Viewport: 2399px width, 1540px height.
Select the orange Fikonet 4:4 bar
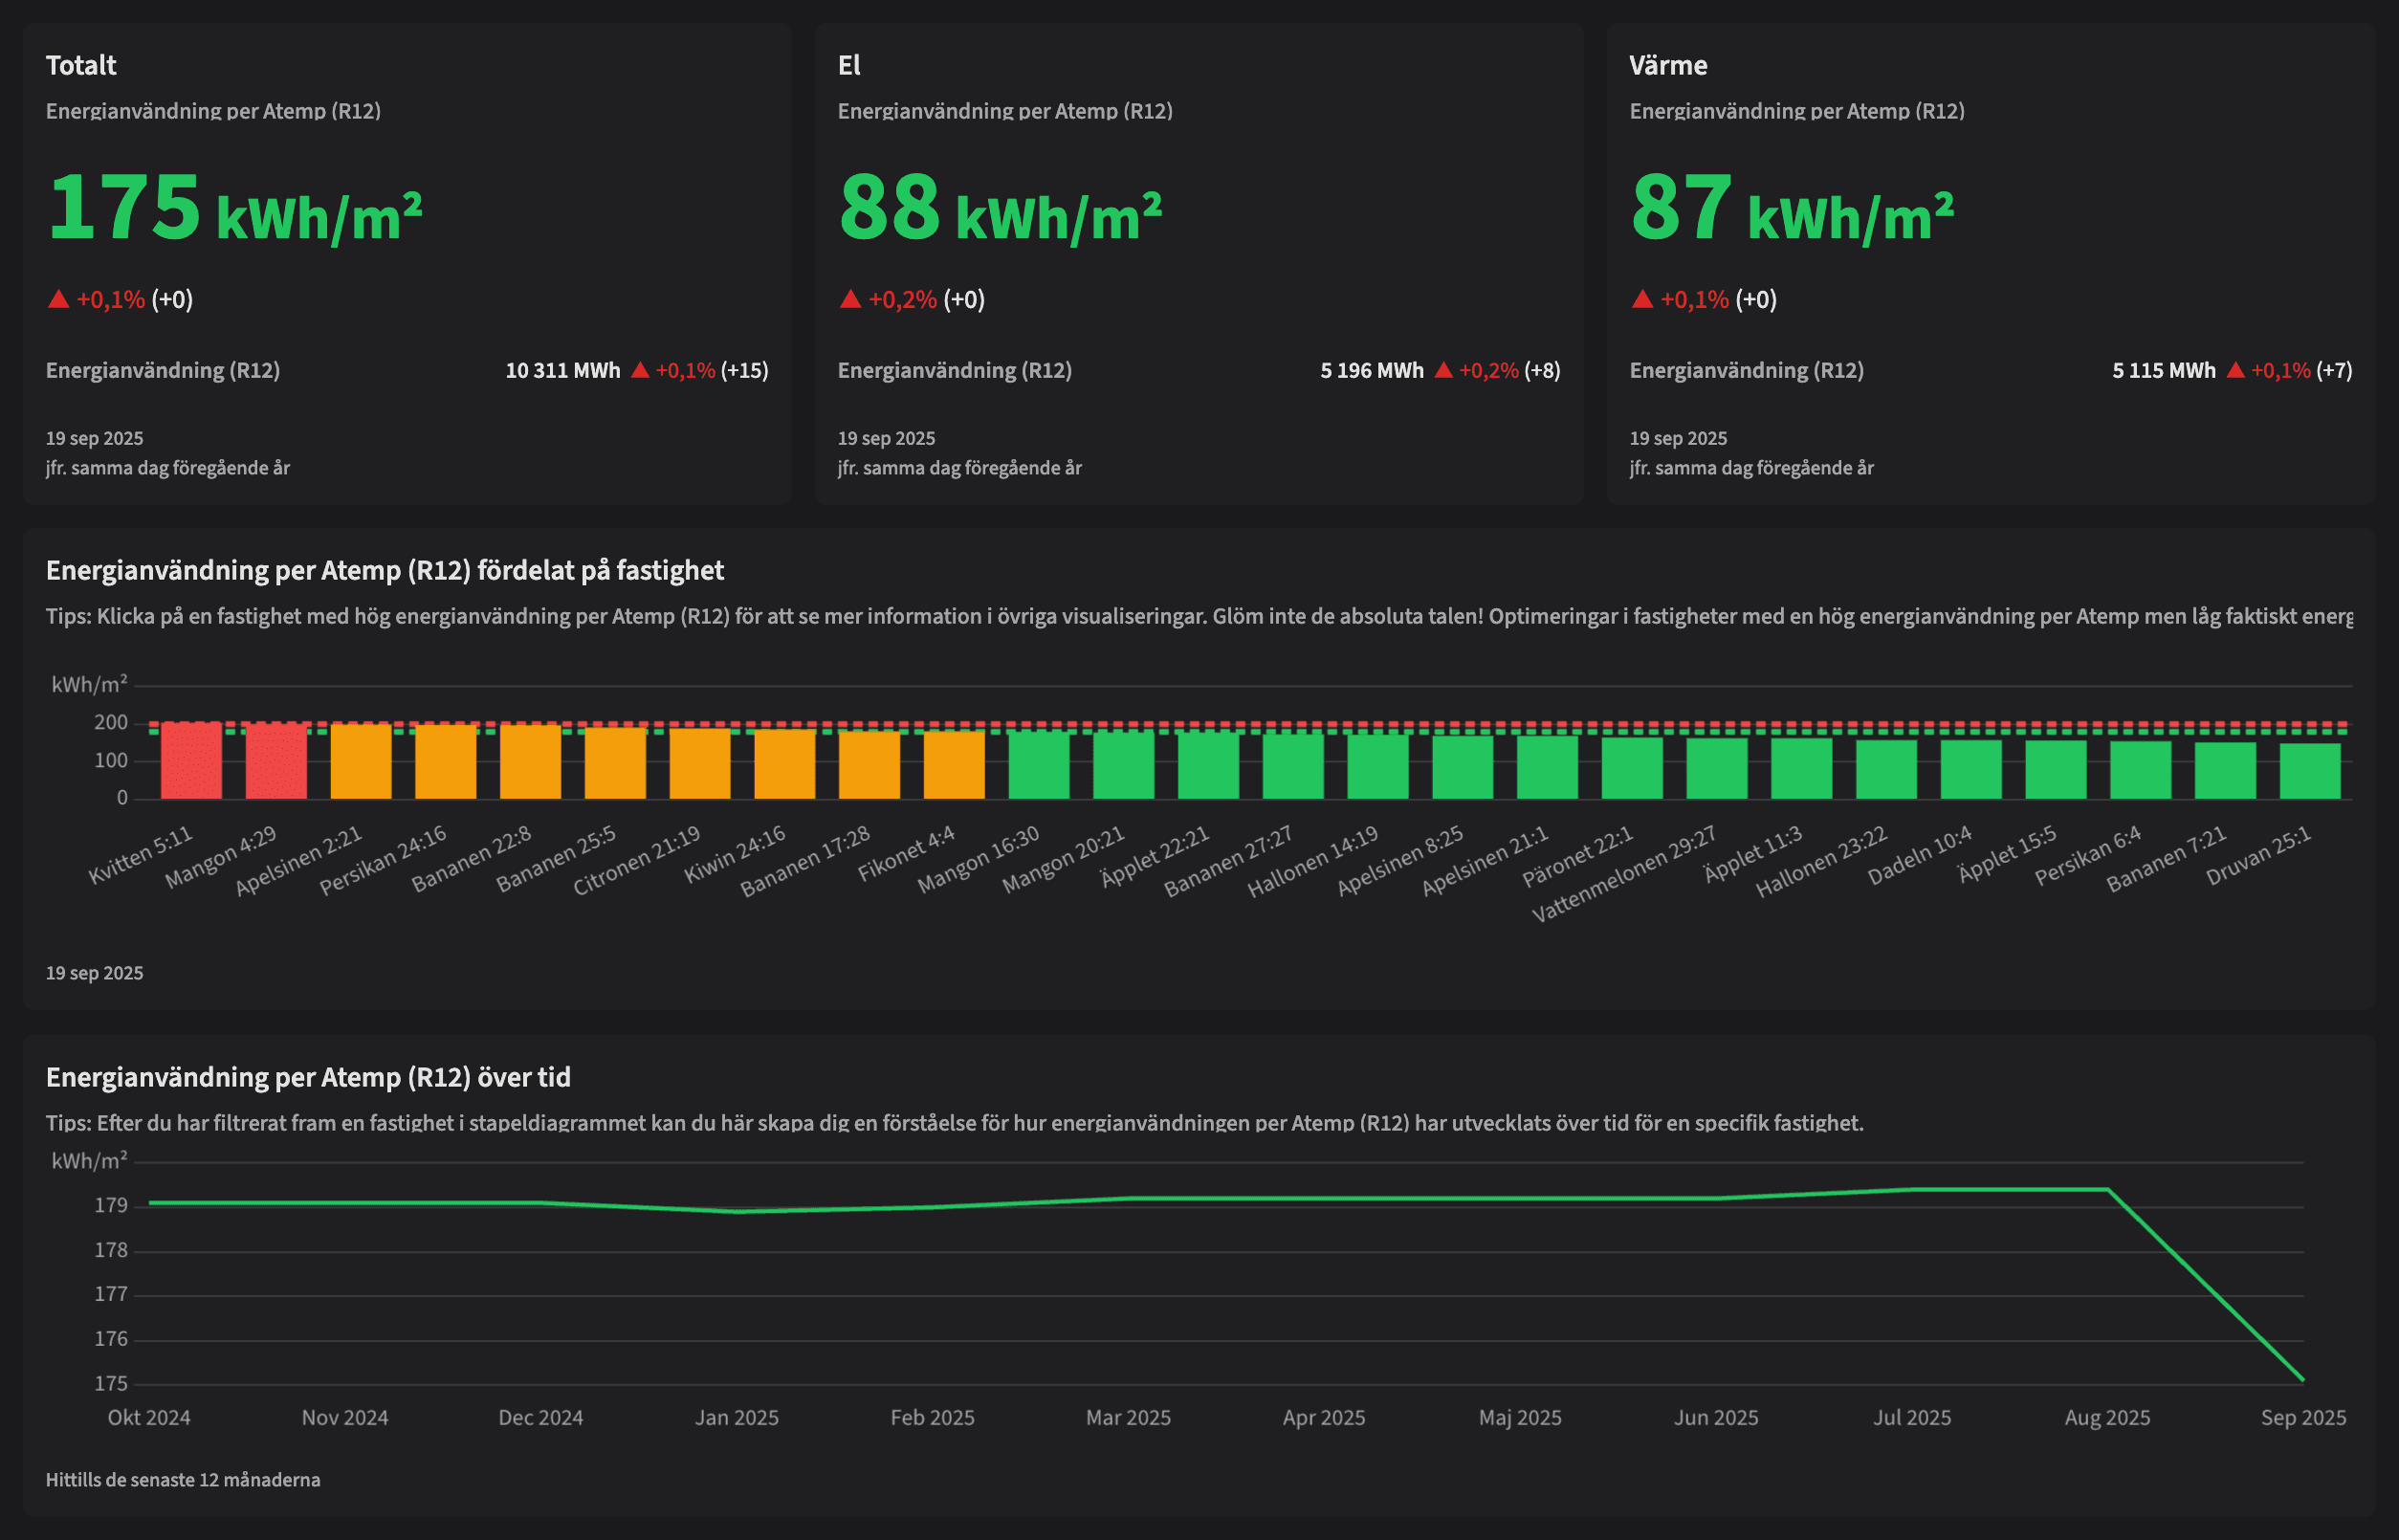coord(954,765)
